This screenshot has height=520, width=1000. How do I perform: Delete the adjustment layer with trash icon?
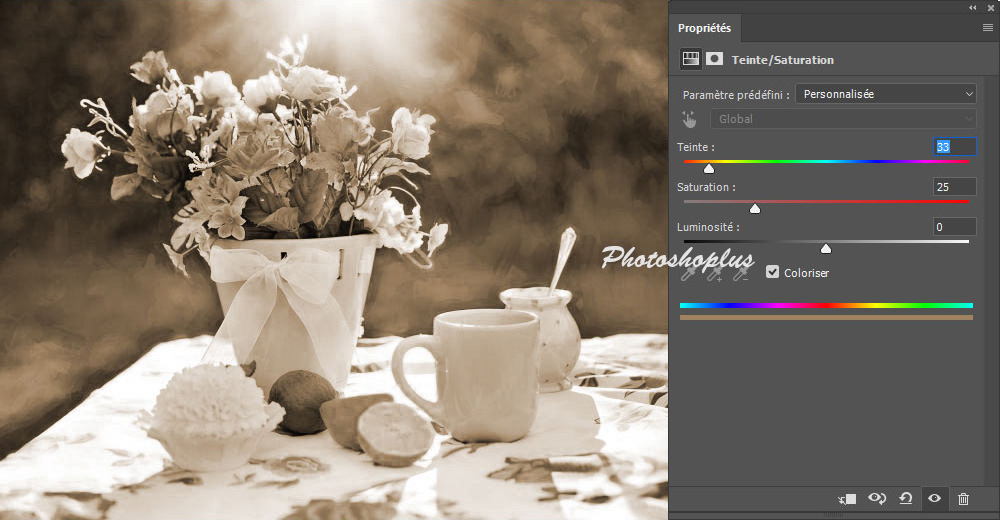point(963,498)
